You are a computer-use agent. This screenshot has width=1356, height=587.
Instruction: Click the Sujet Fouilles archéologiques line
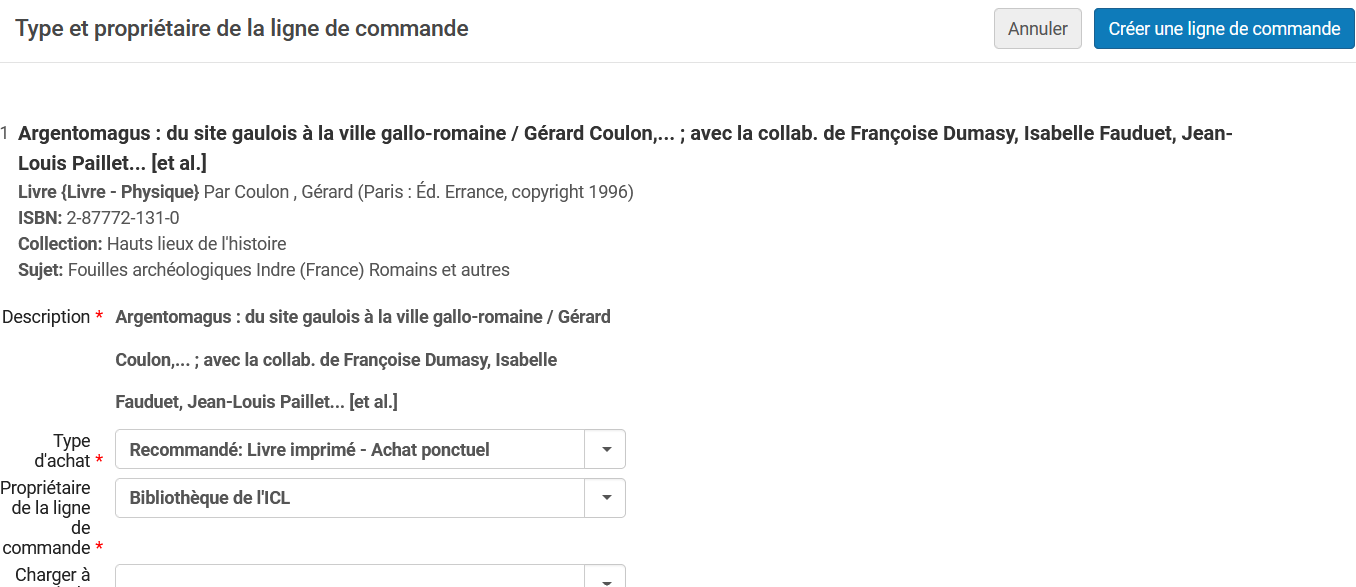(x=264, y=270)
